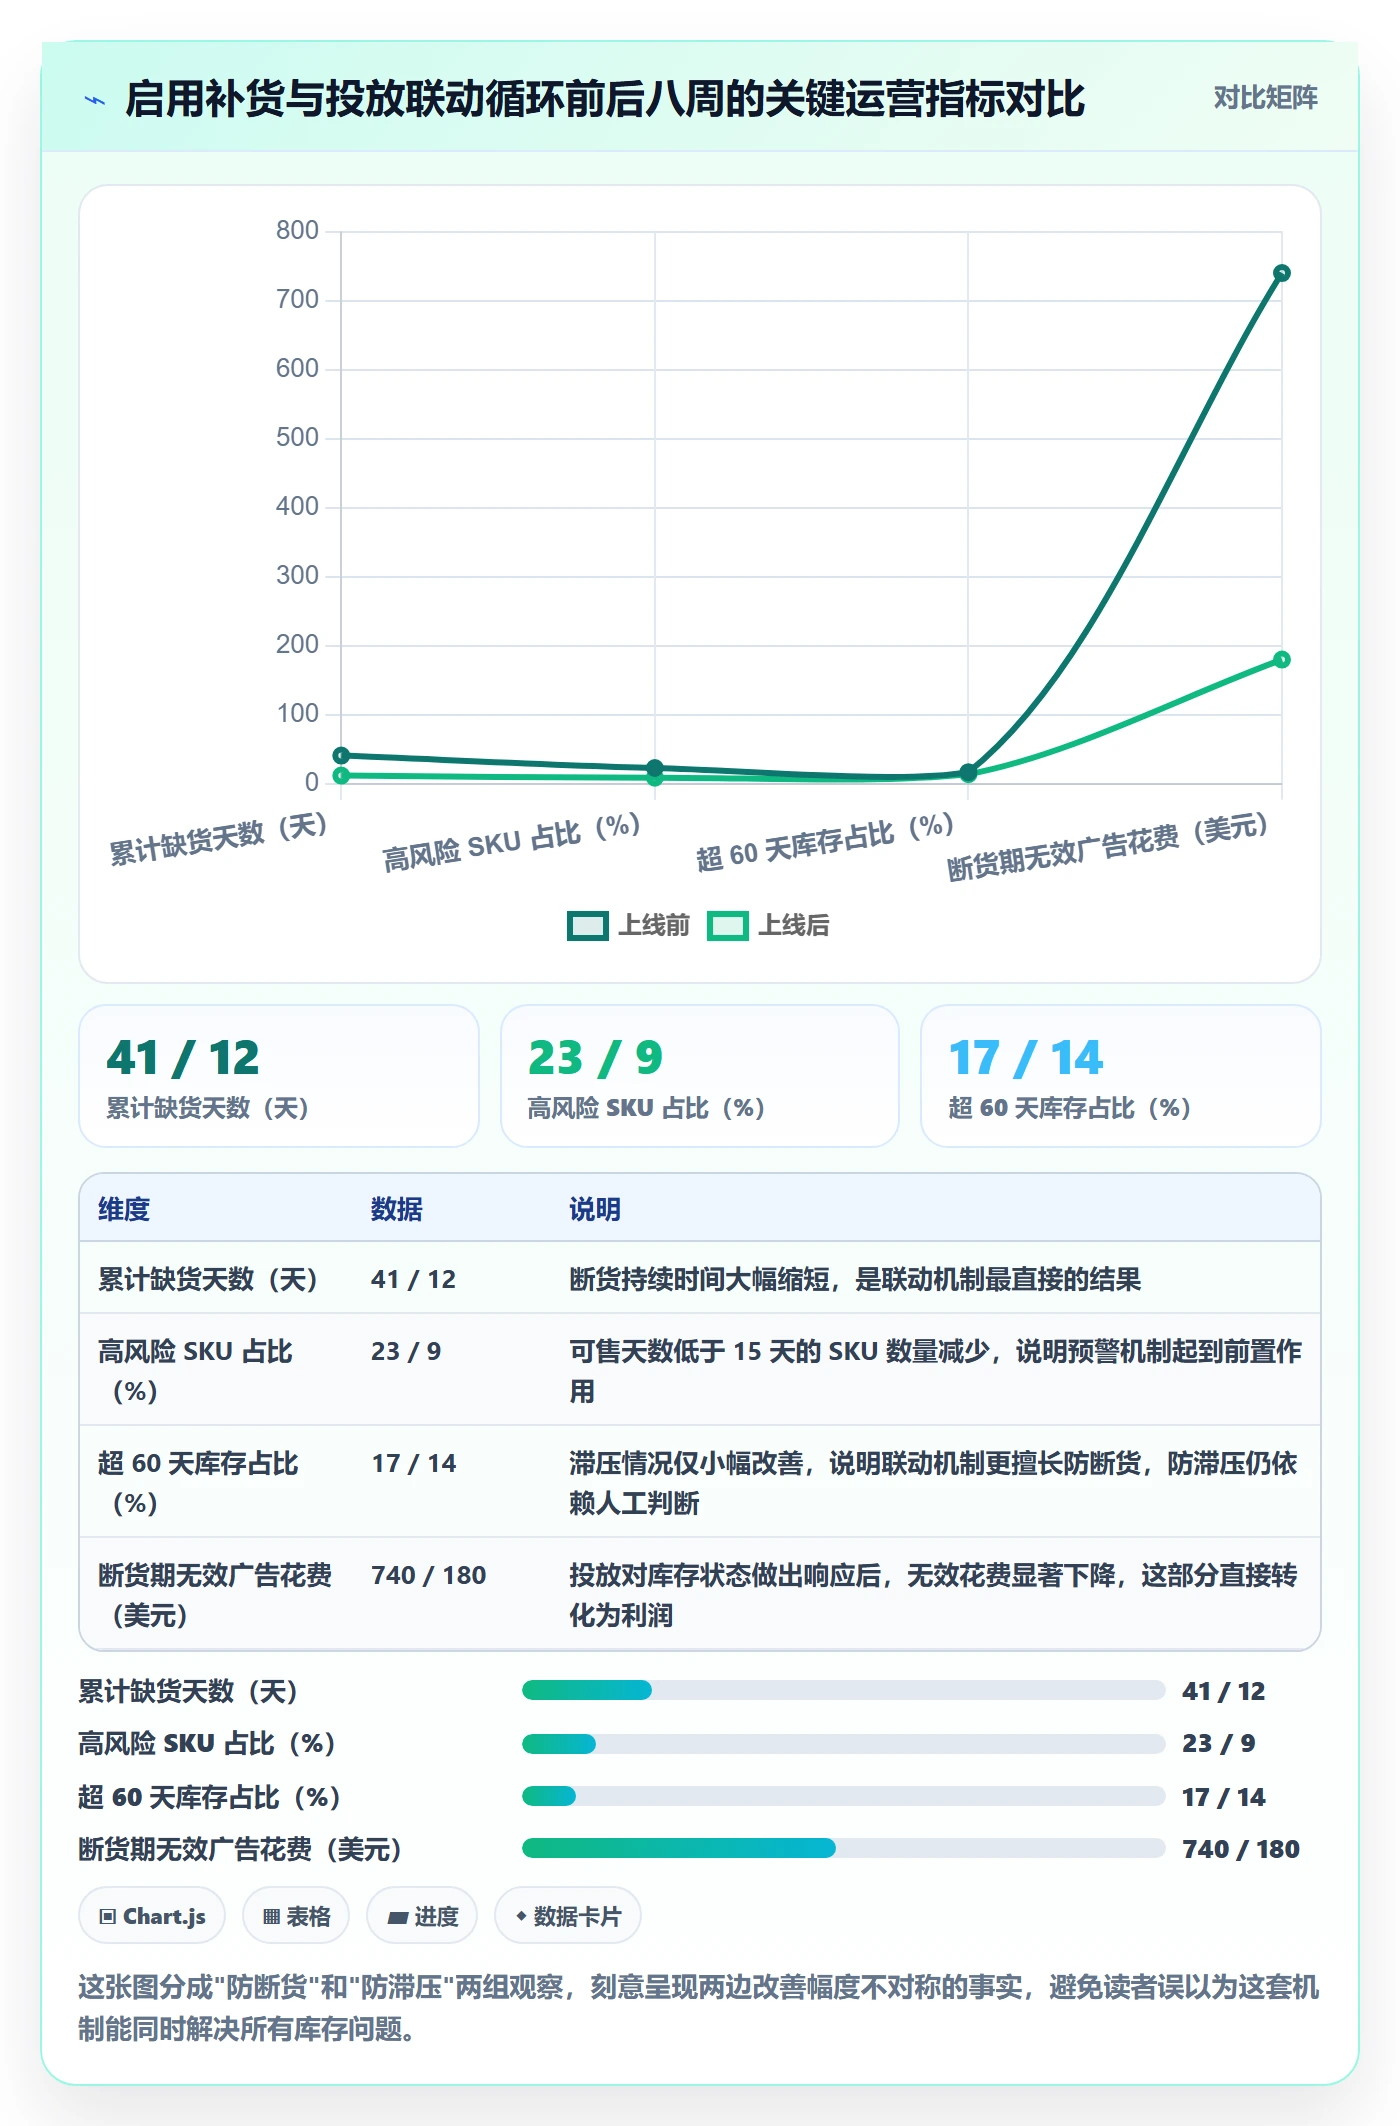The height and width of the screenshot is (2126, 1400).
Task: Click the 数据卡片 tag chip
Action: (568, 1916)
